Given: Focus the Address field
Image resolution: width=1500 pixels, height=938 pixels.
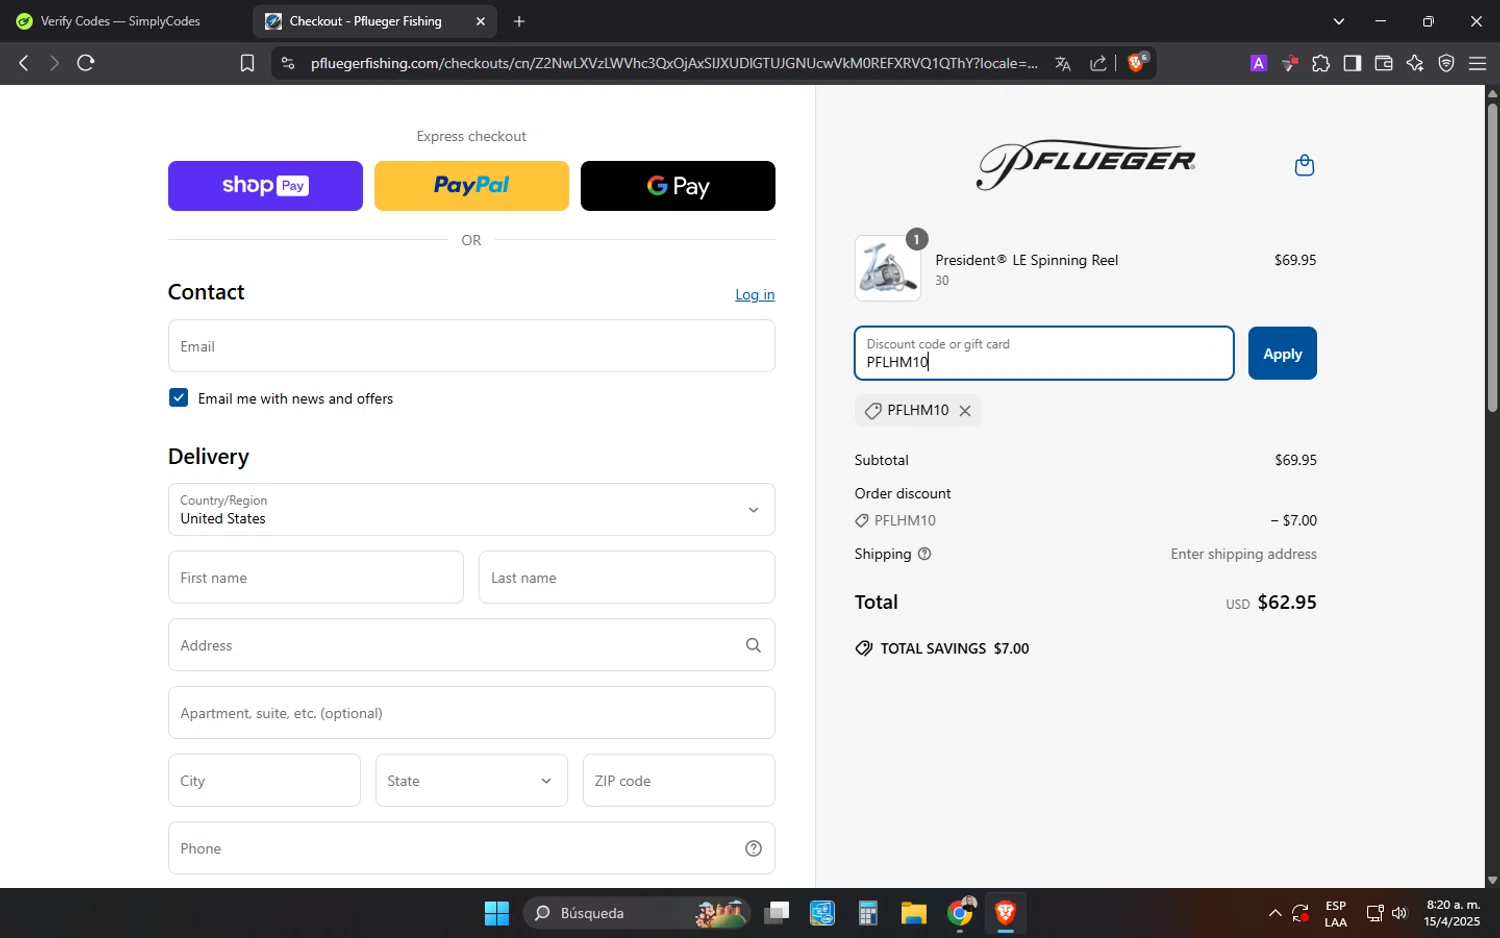Looking at the screenshot, I should point(471,645).
